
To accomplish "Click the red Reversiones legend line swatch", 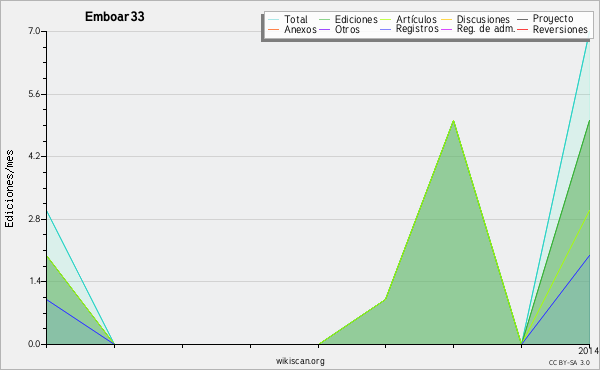I will pos(522,29).
